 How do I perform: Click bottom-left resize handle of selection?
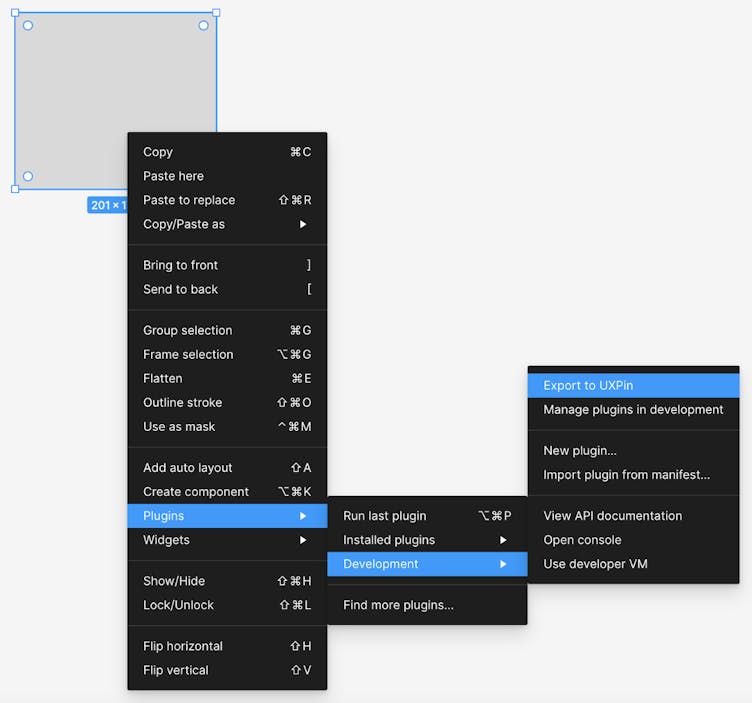pos(15,189)
